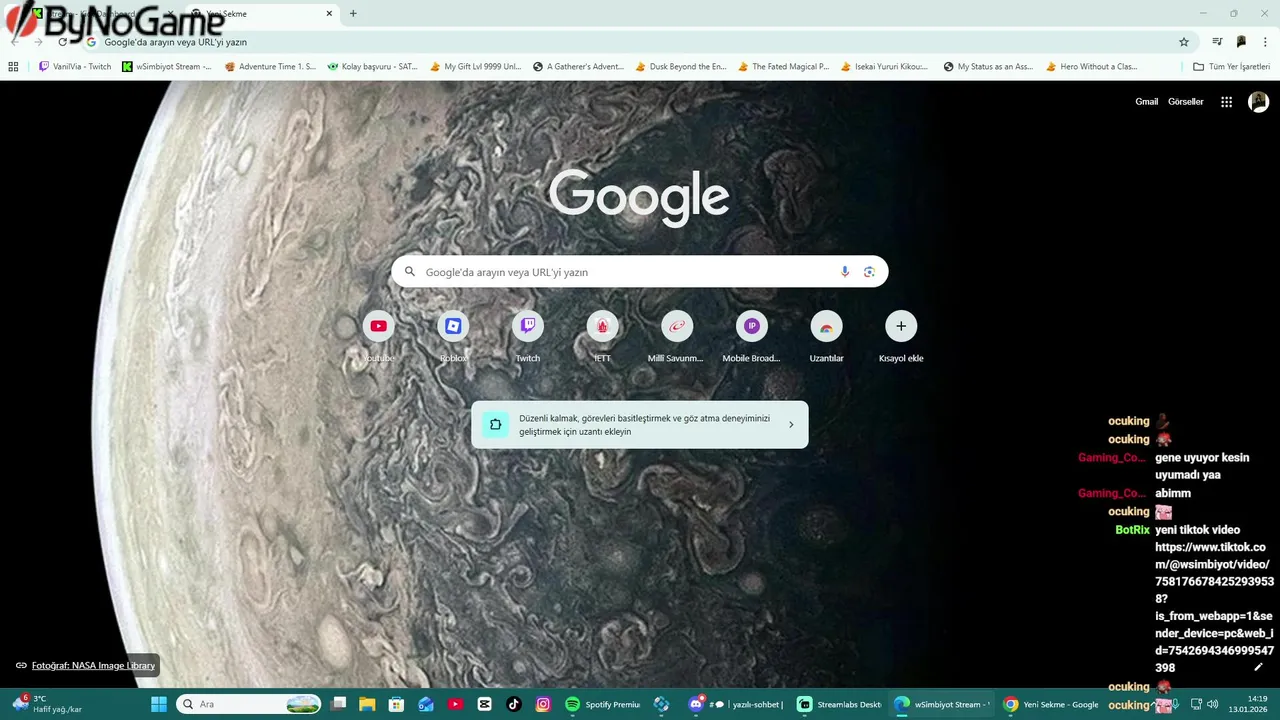
Task: Click the Google search box
Action: tap(640, 272)
